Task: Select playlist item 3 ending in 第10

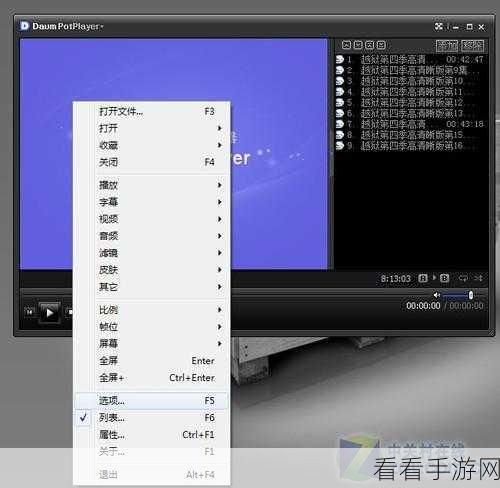Action: 410,81
